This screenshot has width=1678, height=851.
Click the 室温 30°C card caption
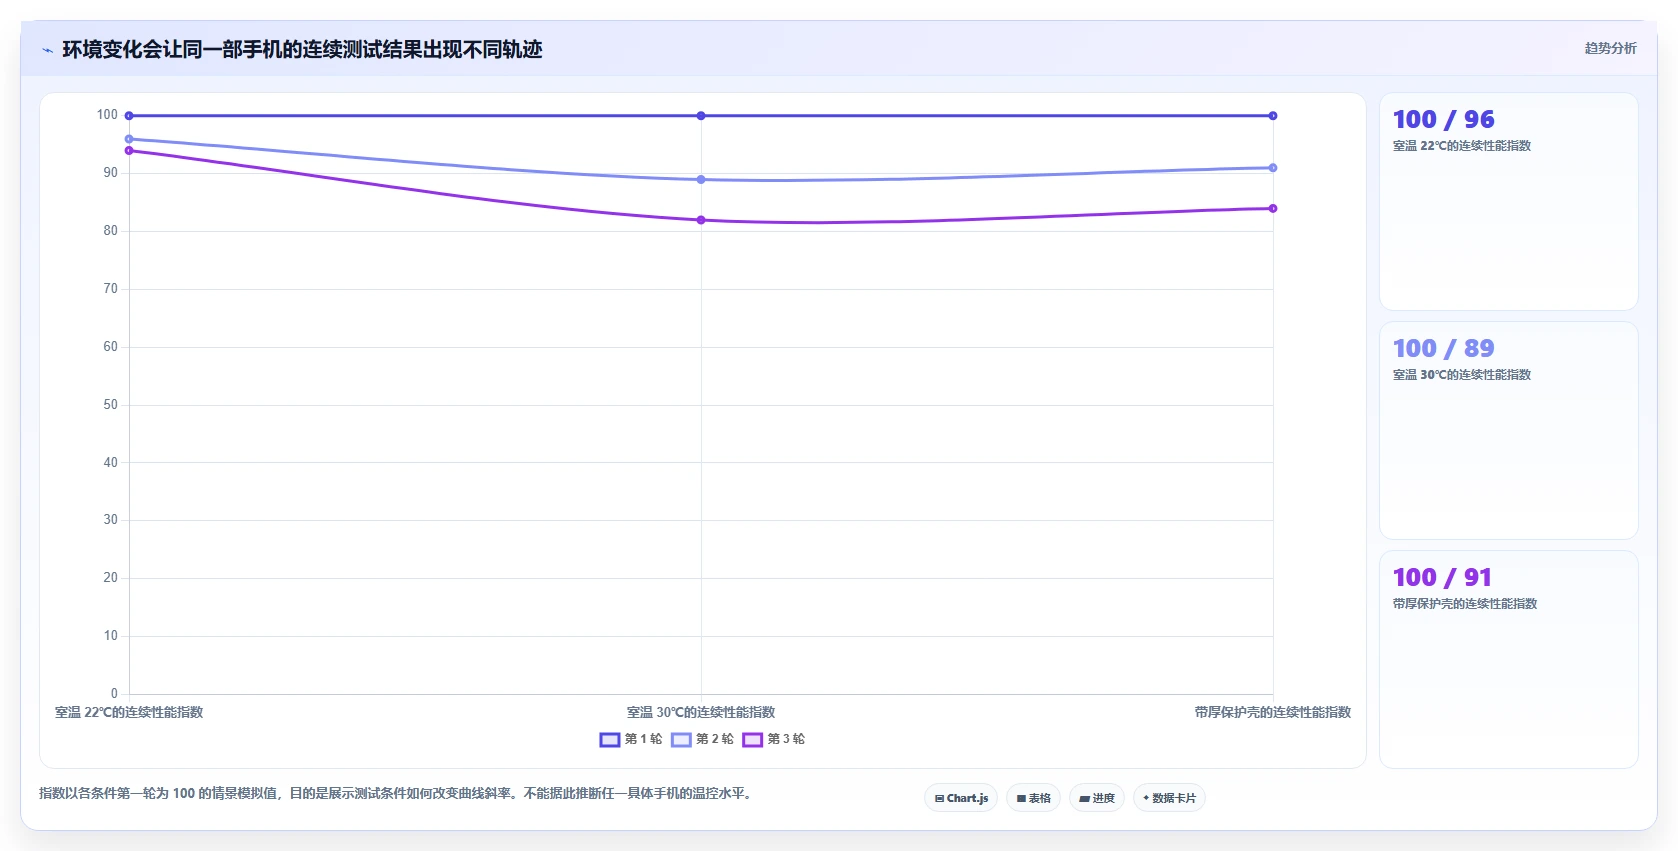point(1462,375)
